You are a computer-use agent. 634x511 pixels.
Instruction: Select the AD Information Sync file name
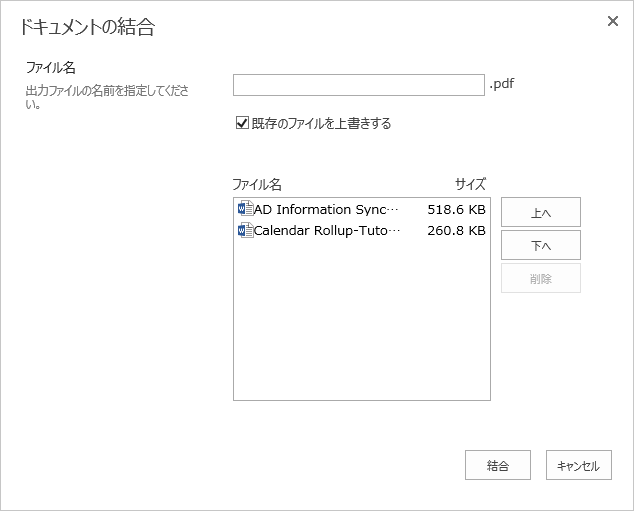click(x=326, y=210)
